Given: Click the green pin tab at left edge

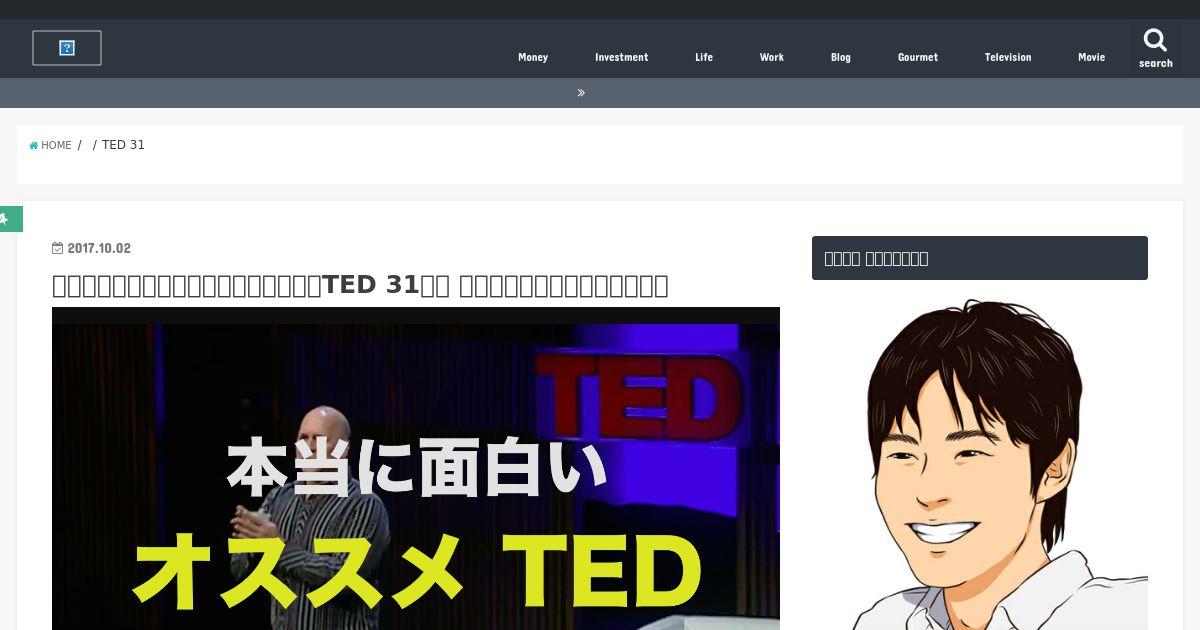Looking at the screenshot, I should tap(10, 218).
